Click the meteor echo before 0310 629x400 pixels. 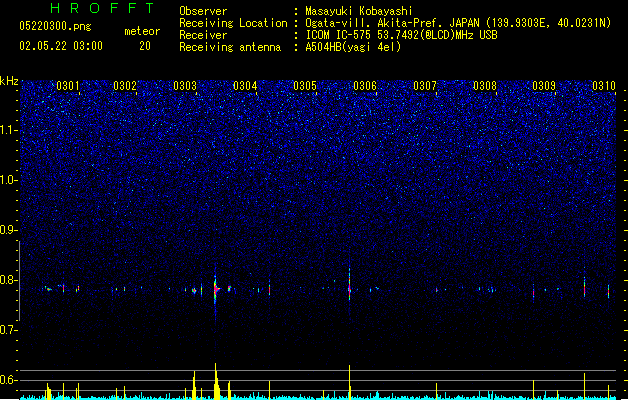pyautogui.click(x=584, y=286)
